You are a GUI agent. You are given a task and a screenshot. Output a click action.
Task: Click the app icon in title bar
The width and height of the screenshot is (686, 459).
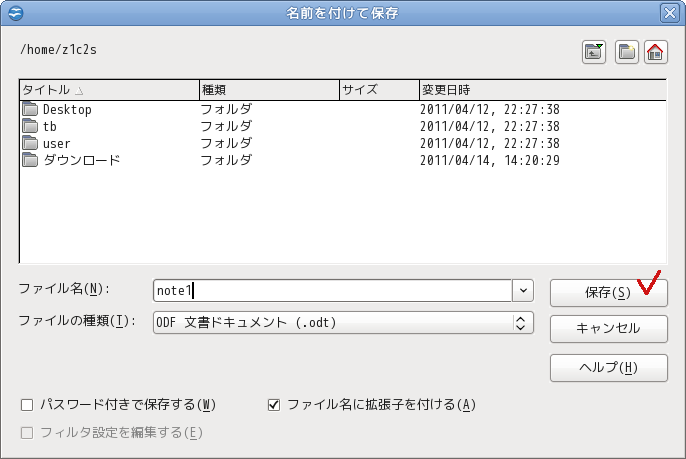[x=16, y=13]
